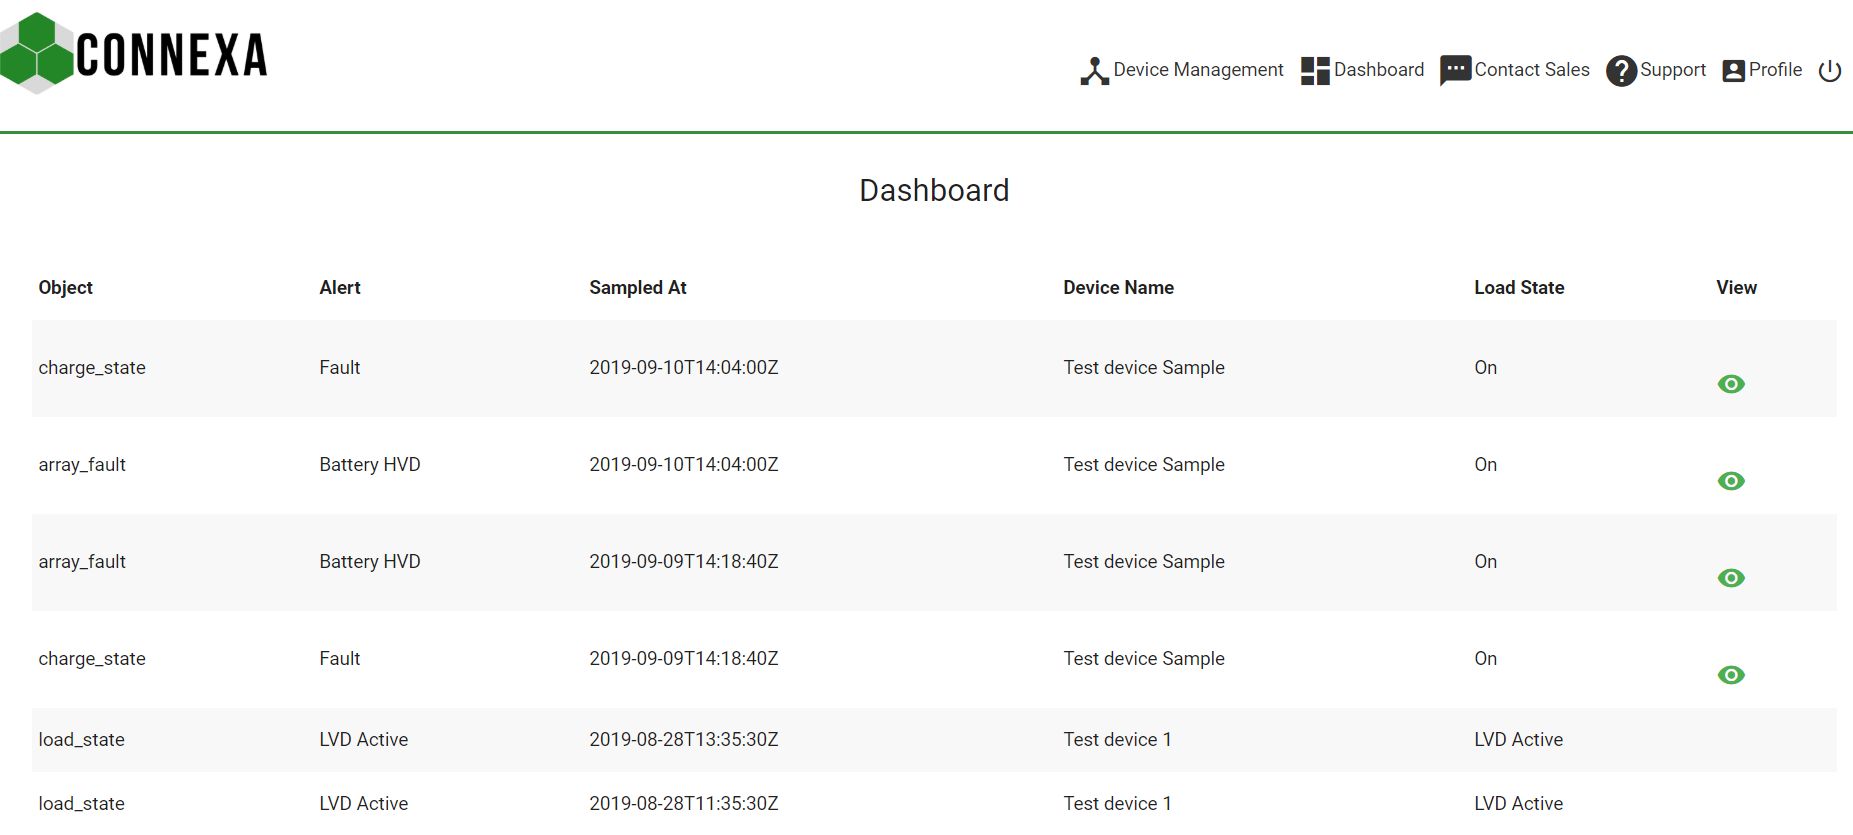
Task: Open the Device Management menu link
Action: tap(1198, 70)
